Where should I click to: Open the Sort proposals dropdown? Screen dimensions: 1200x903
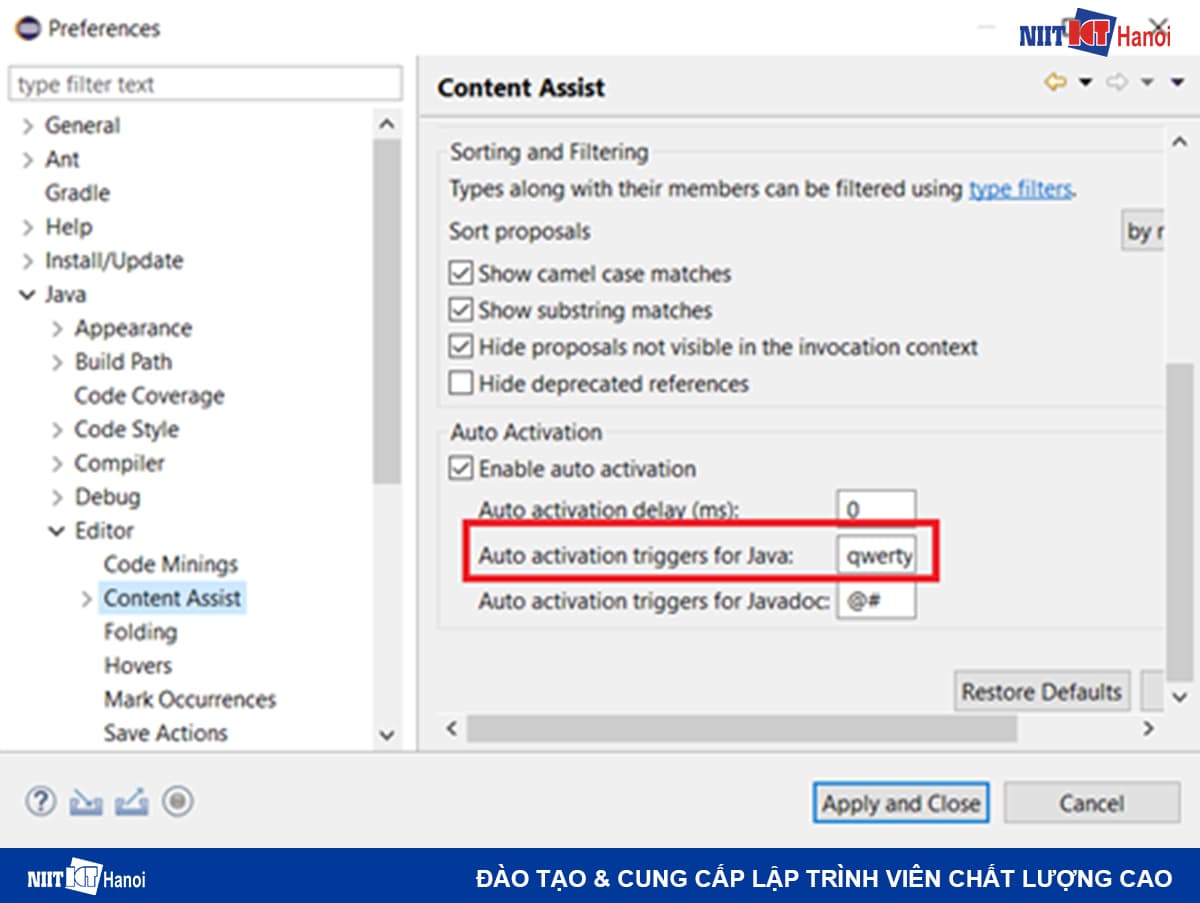point(1140,232)
